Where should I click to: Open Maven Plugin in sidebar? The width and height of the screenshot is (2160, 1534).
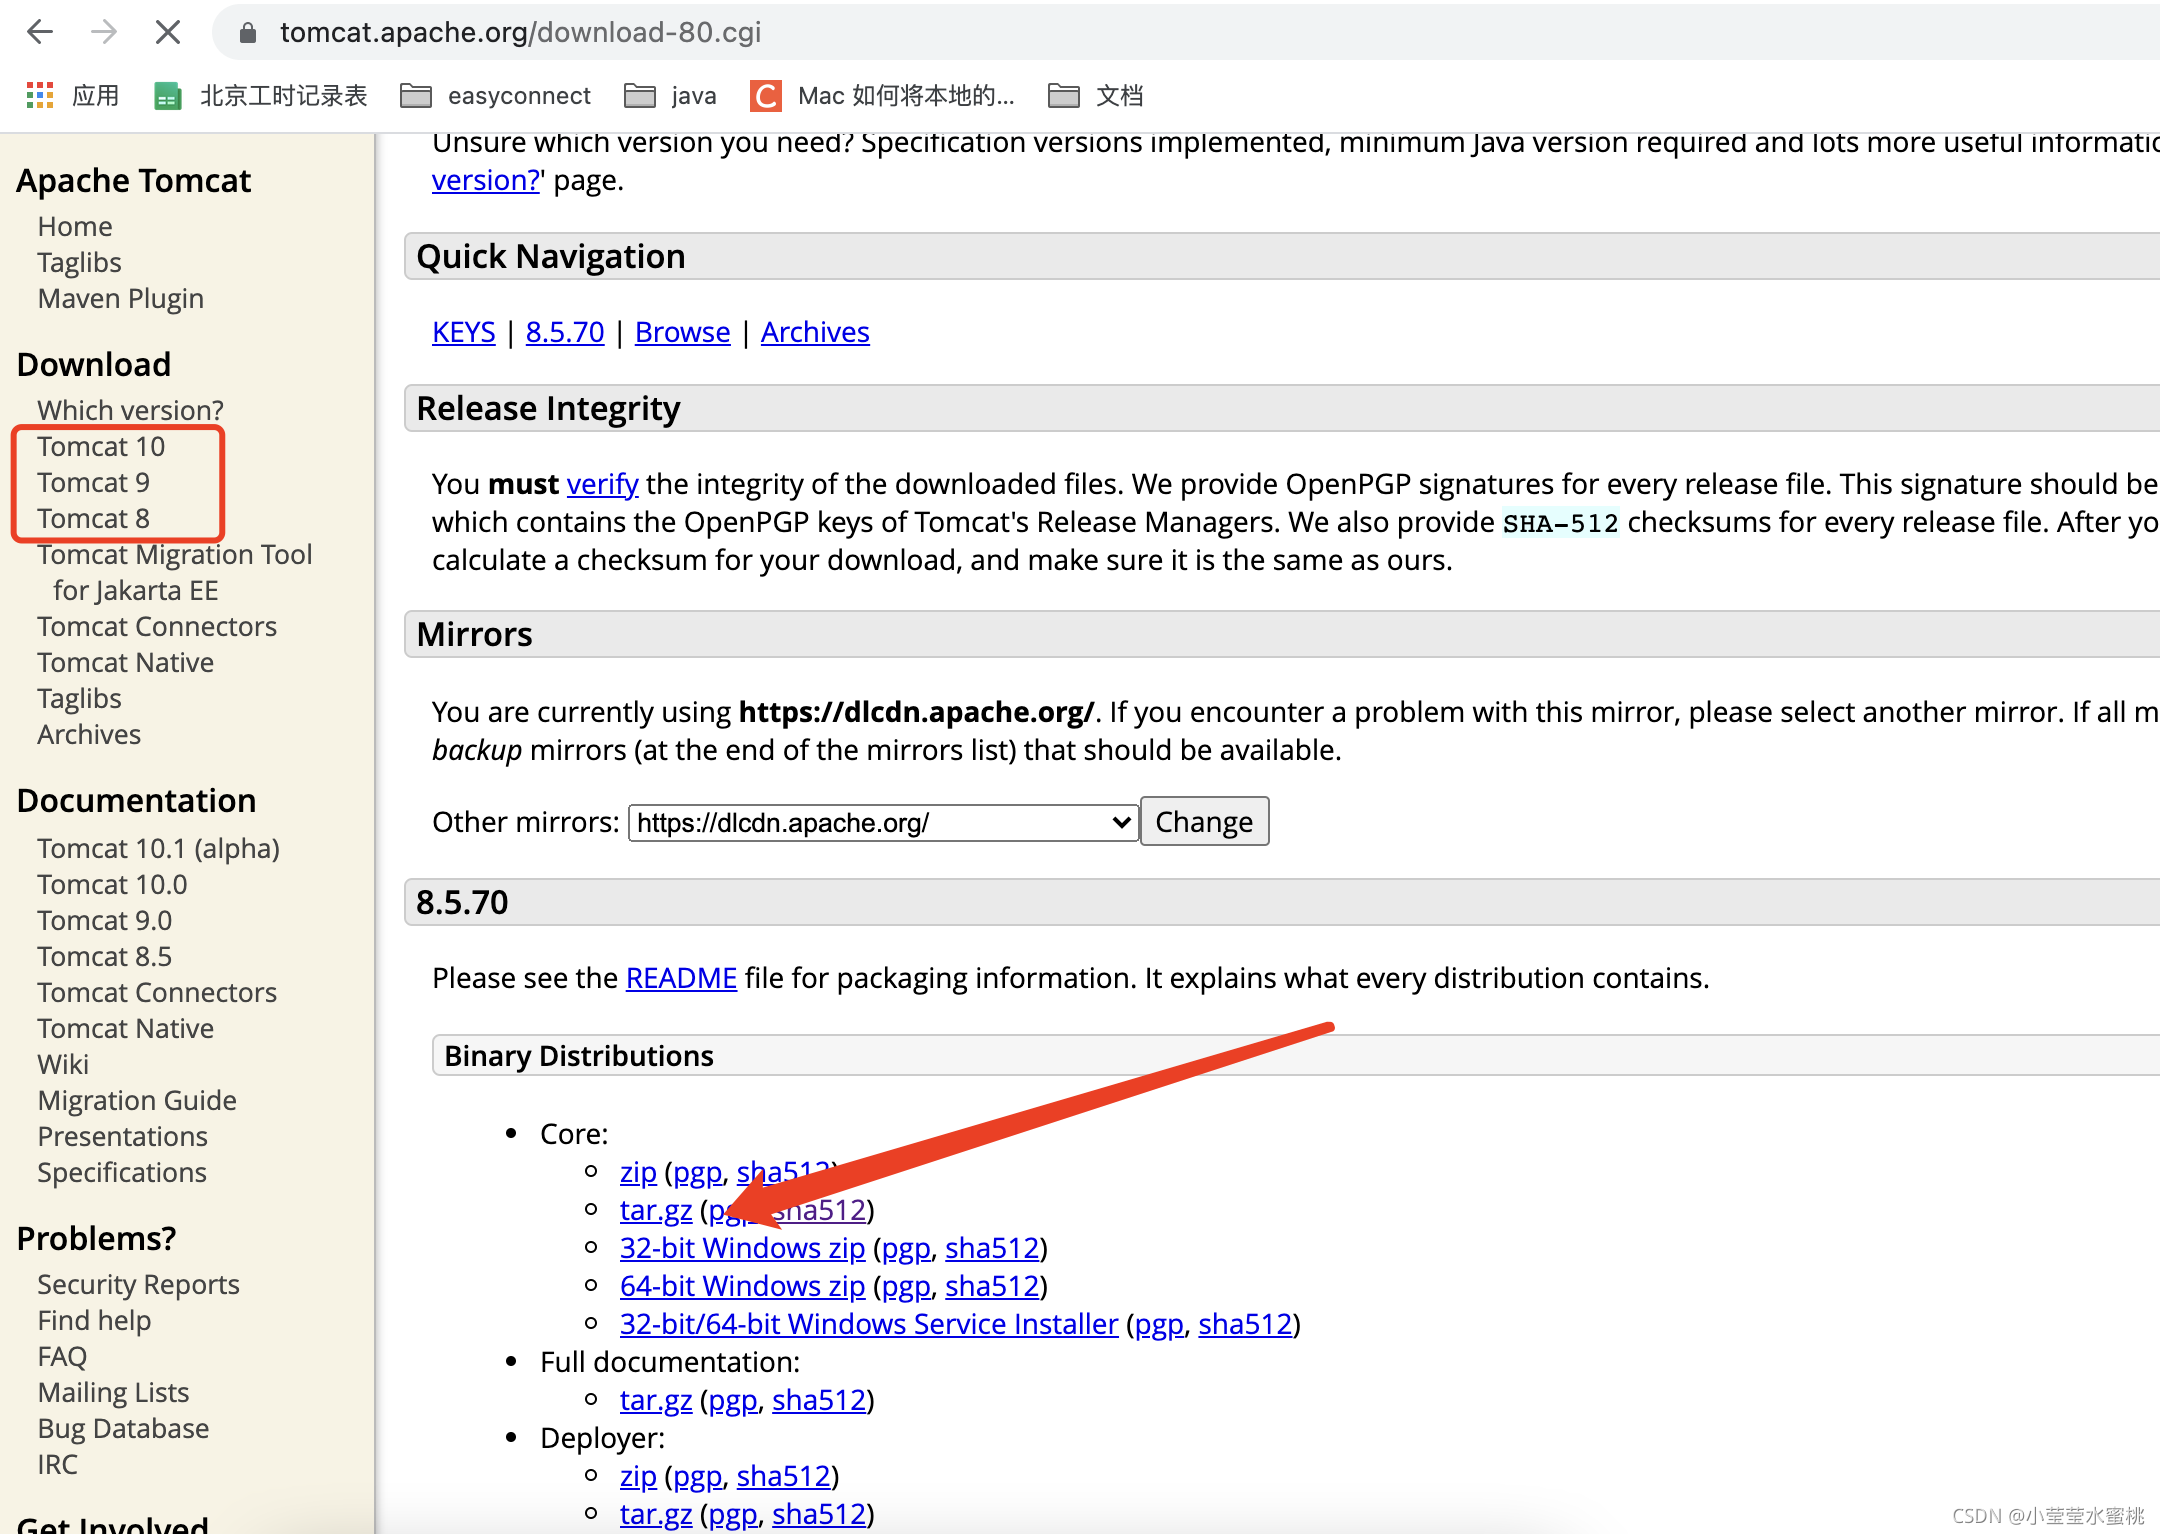[121, 299]
